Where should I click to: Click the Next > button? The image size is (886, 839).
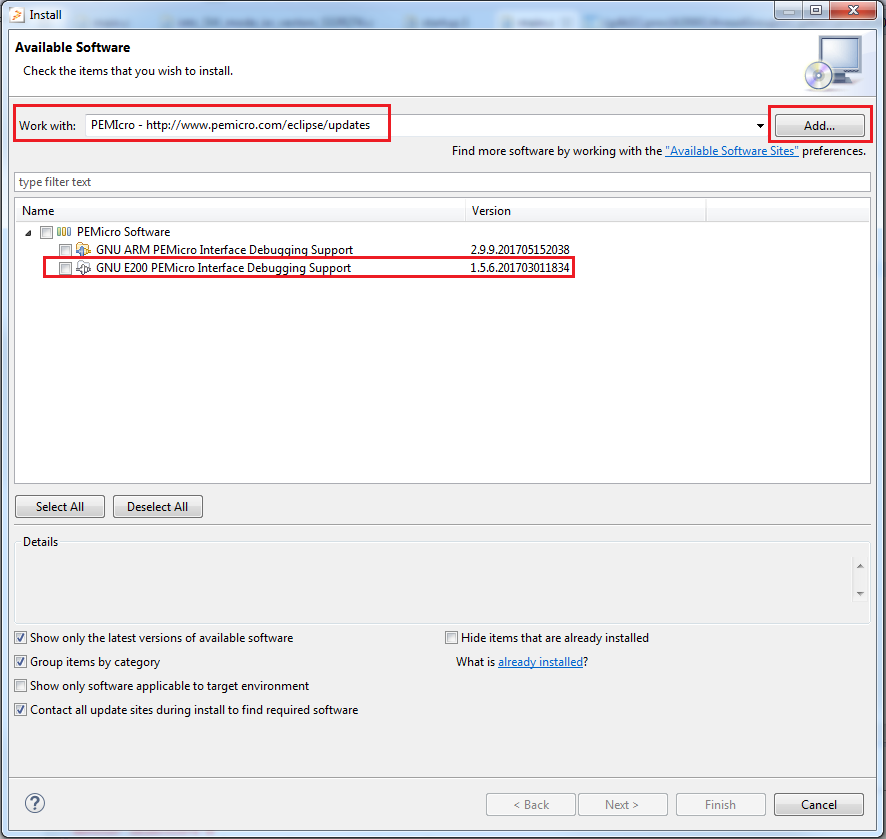(622, 805)
